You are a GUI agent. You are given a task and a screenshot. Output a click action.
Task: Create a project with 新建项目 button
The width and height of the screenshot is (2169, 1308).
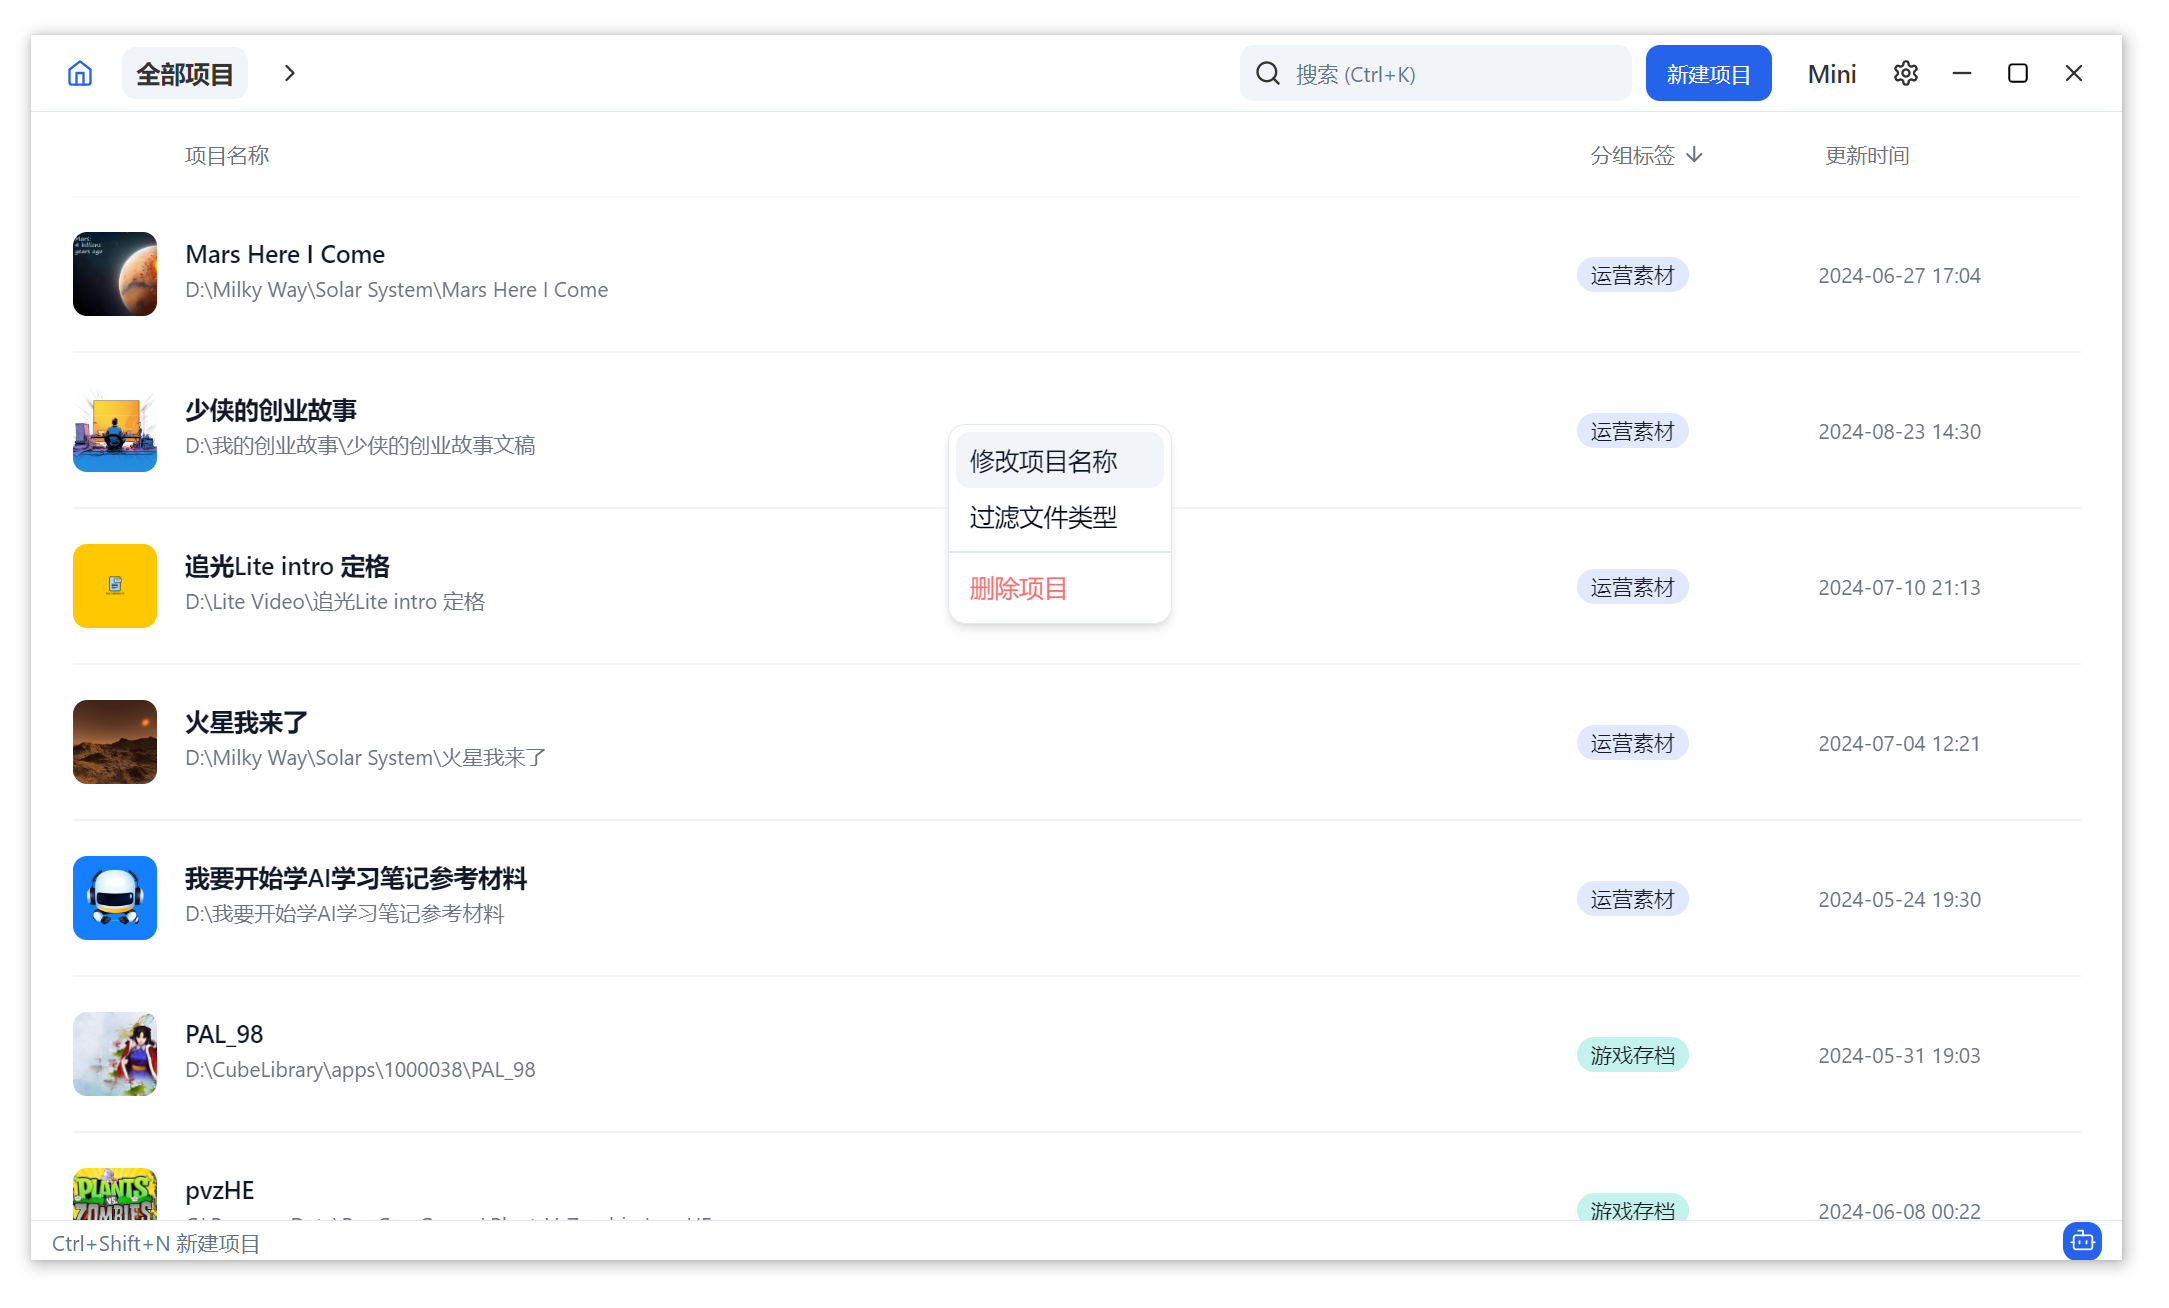[x=1708, y=73]
